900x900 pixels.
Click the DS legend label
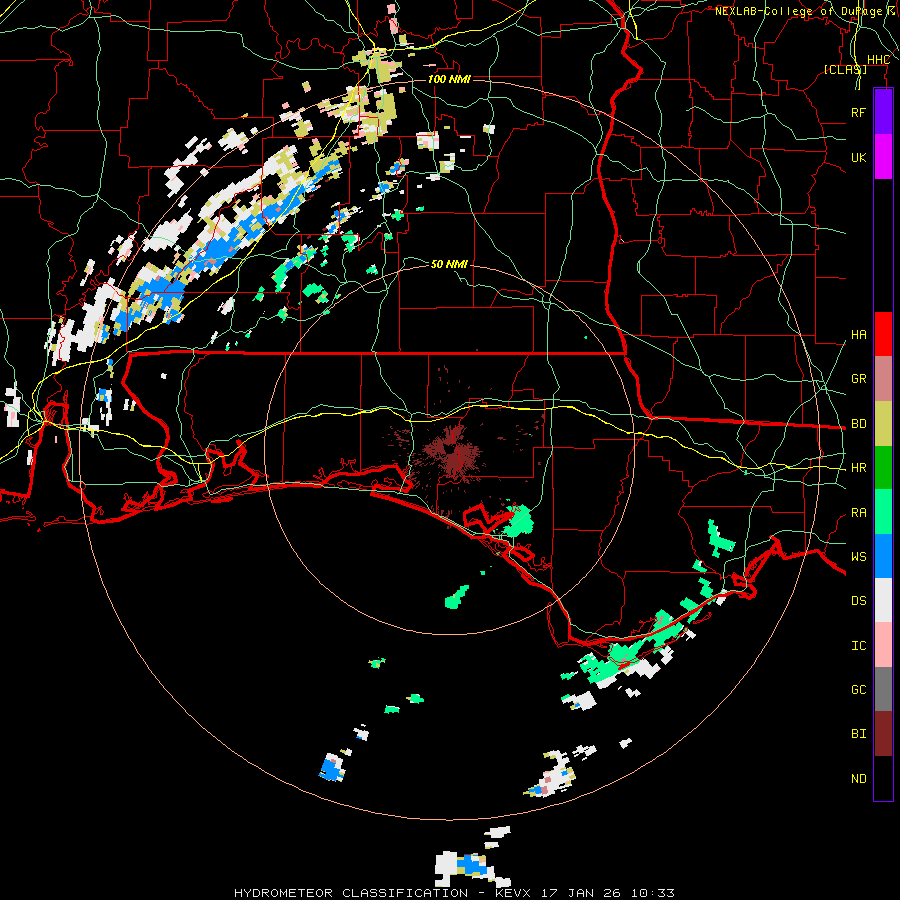(859, 601)
